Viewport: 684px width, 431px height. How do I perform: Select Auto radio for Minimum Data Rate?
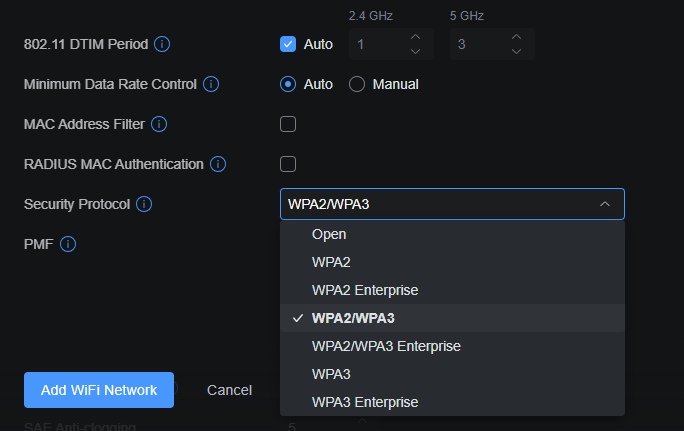coord(288,84)
